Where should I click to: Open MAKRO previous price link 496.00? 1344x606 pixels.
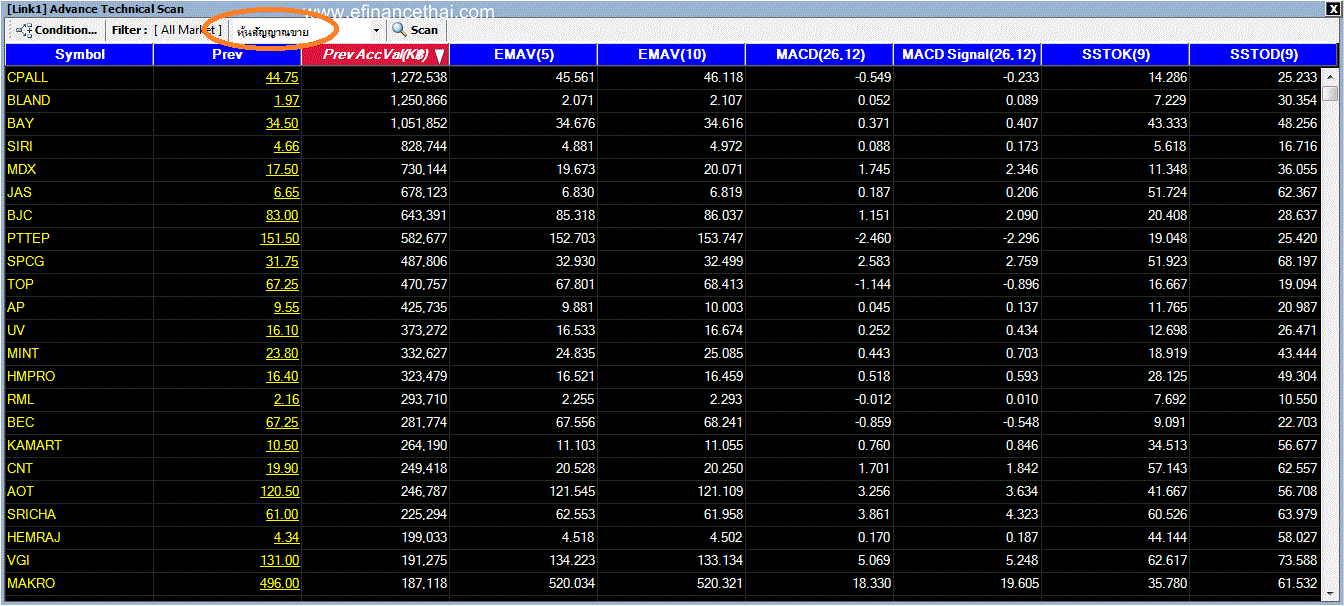[x=279, y=583]
